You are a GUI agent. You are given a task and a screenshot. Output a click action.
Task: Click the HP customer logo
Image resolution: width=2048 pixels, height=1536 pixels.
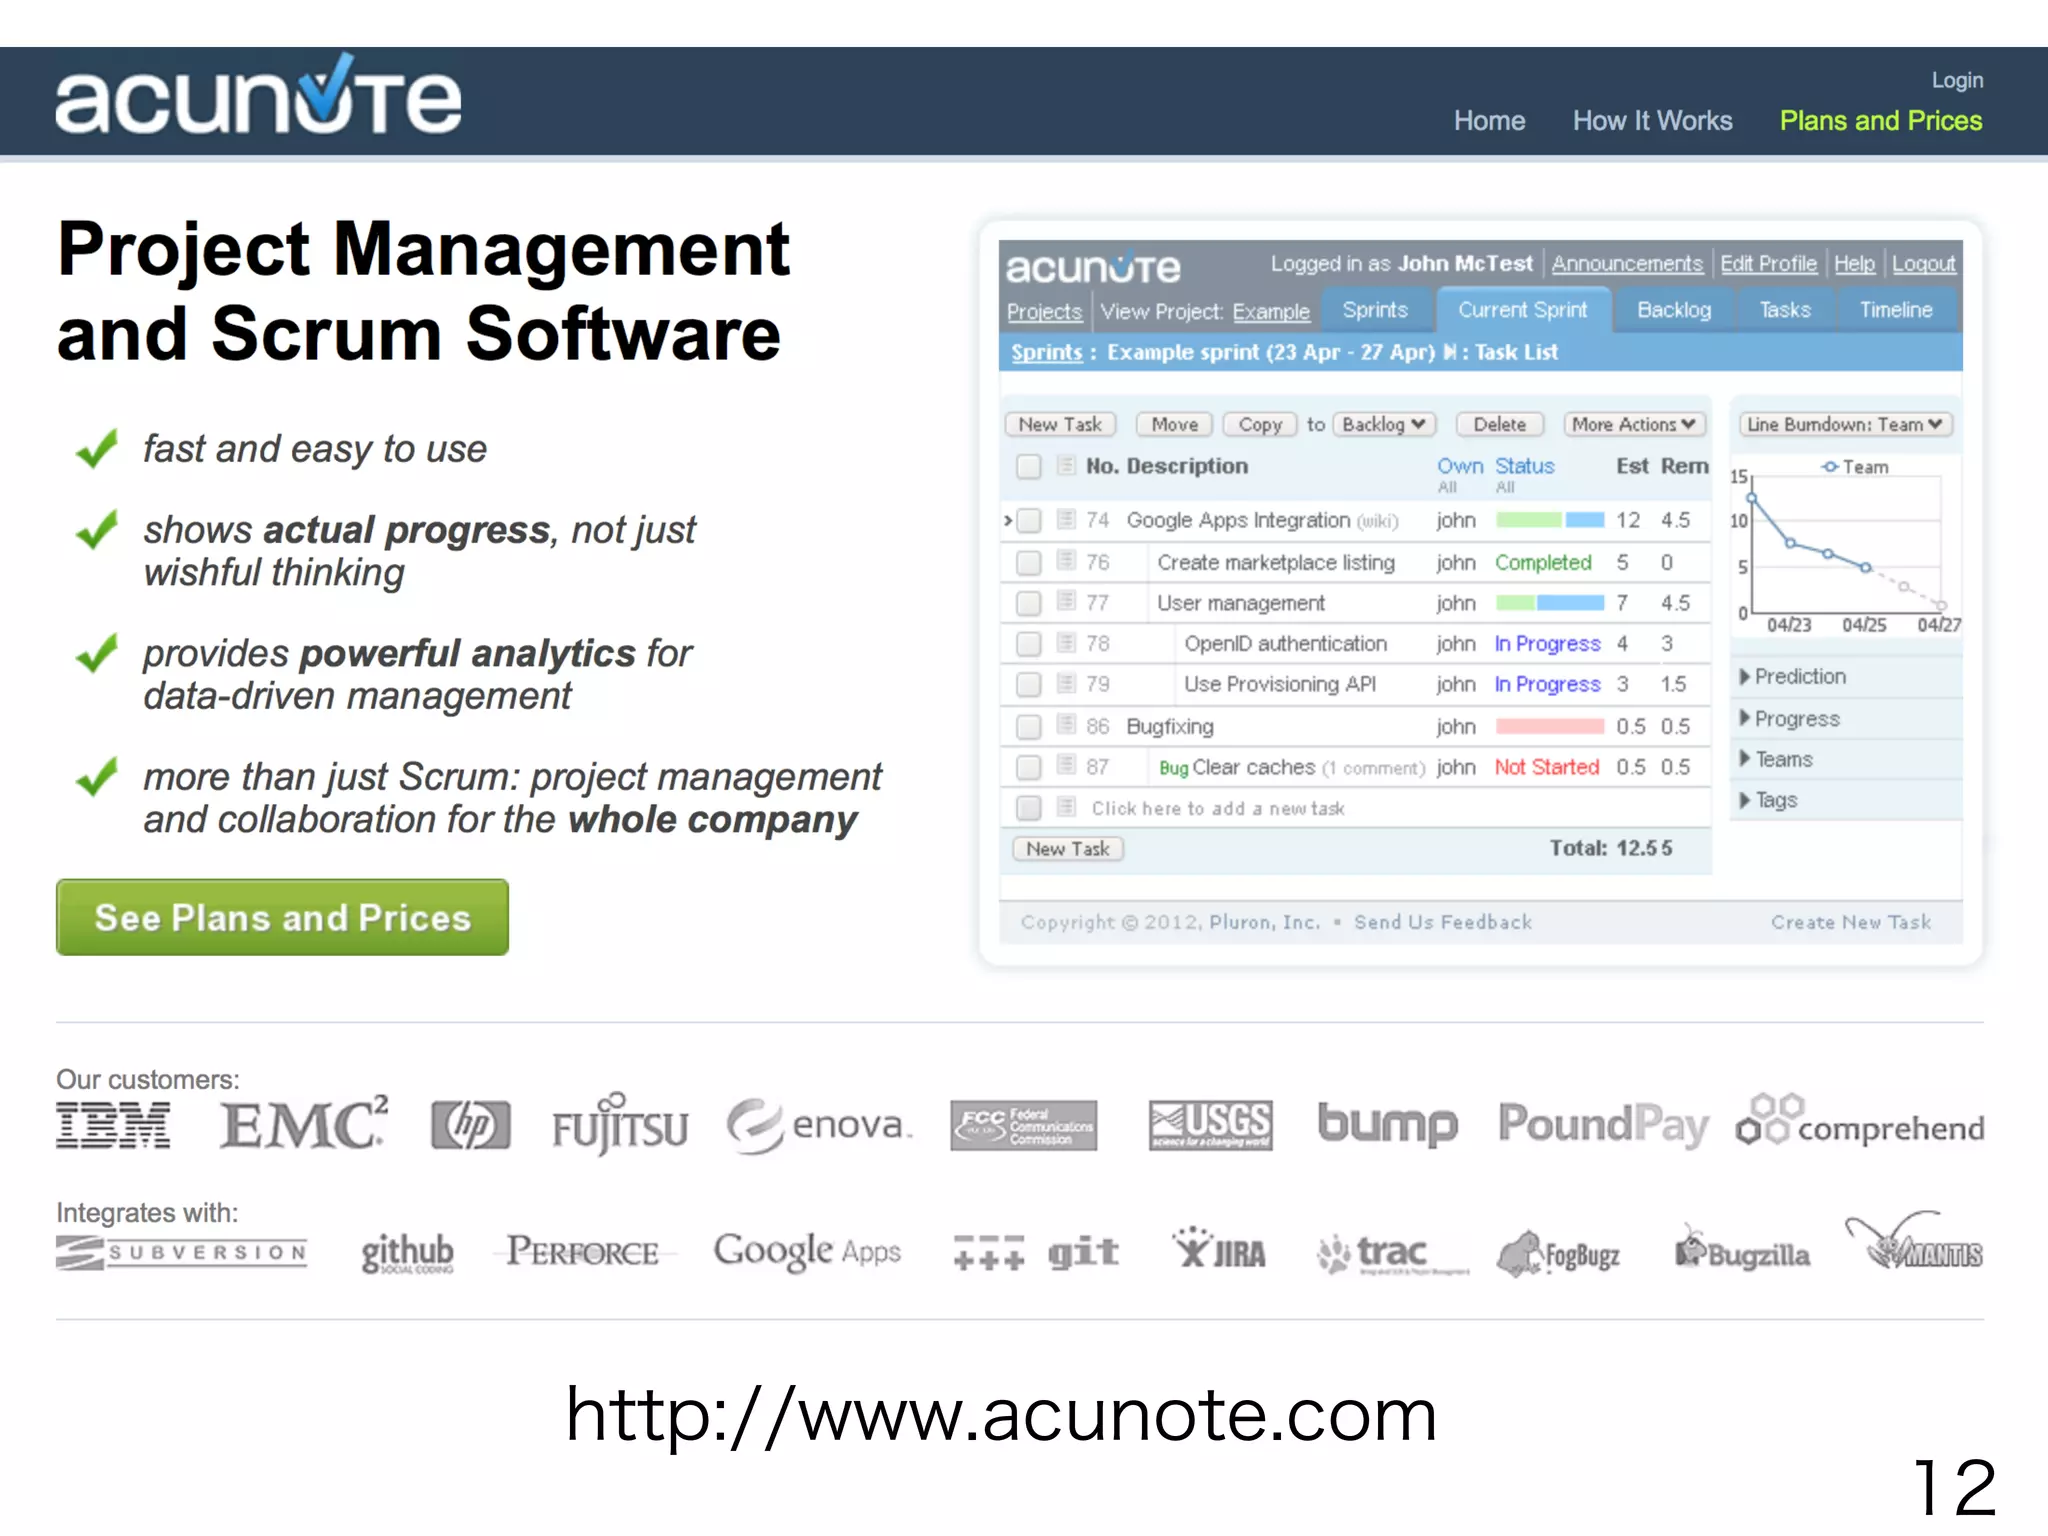pyautogui.click(x=470, y=1126)
